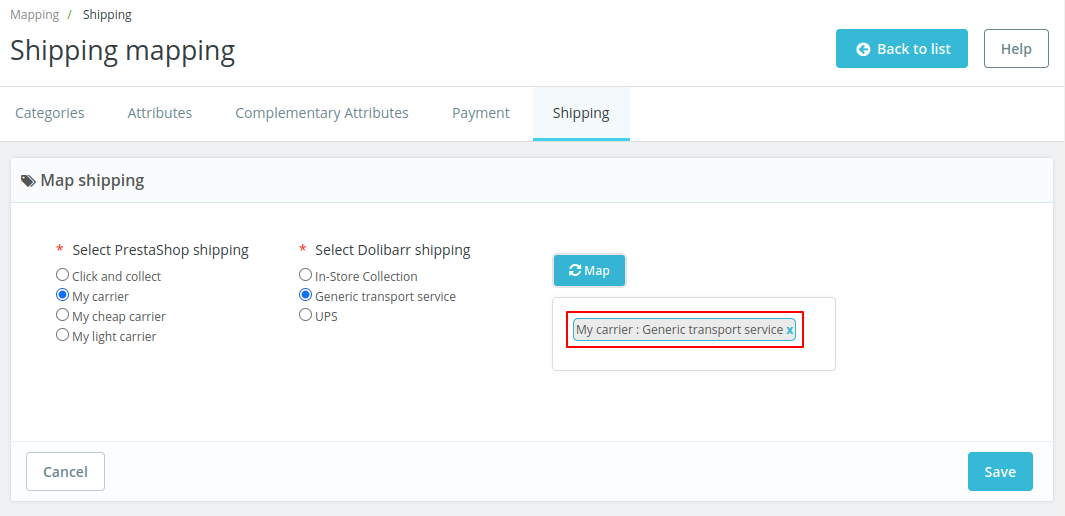
Task: Remove the My carrier mapping tag
Action: click(x=790, y=330)
